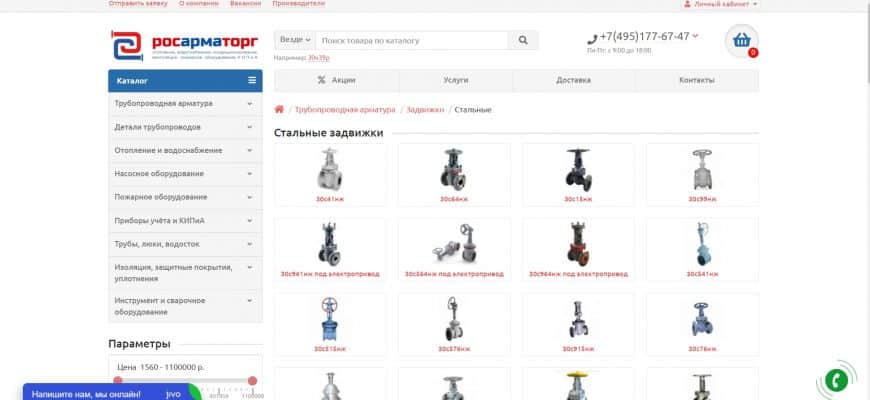This screenshot has height=400, width=870.
Task: Open the Акции menu tab
Action: [337, 80]
